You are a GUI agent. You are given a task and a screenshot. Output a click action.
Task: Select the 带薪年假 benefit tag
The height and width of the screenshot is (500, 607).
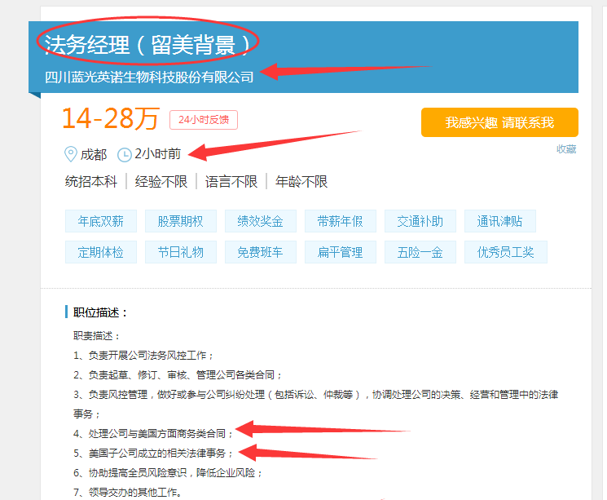(x=340, y=221)
